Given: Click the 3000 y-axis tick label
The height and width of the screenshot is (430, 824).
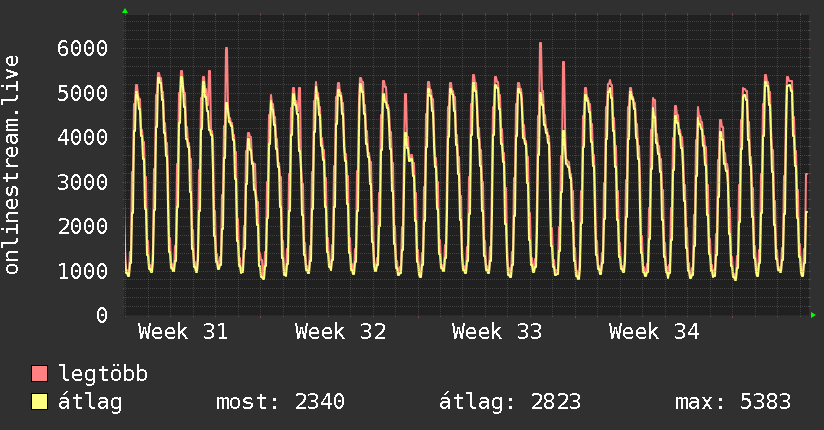Looking at the screenshot, I should 83,182.
